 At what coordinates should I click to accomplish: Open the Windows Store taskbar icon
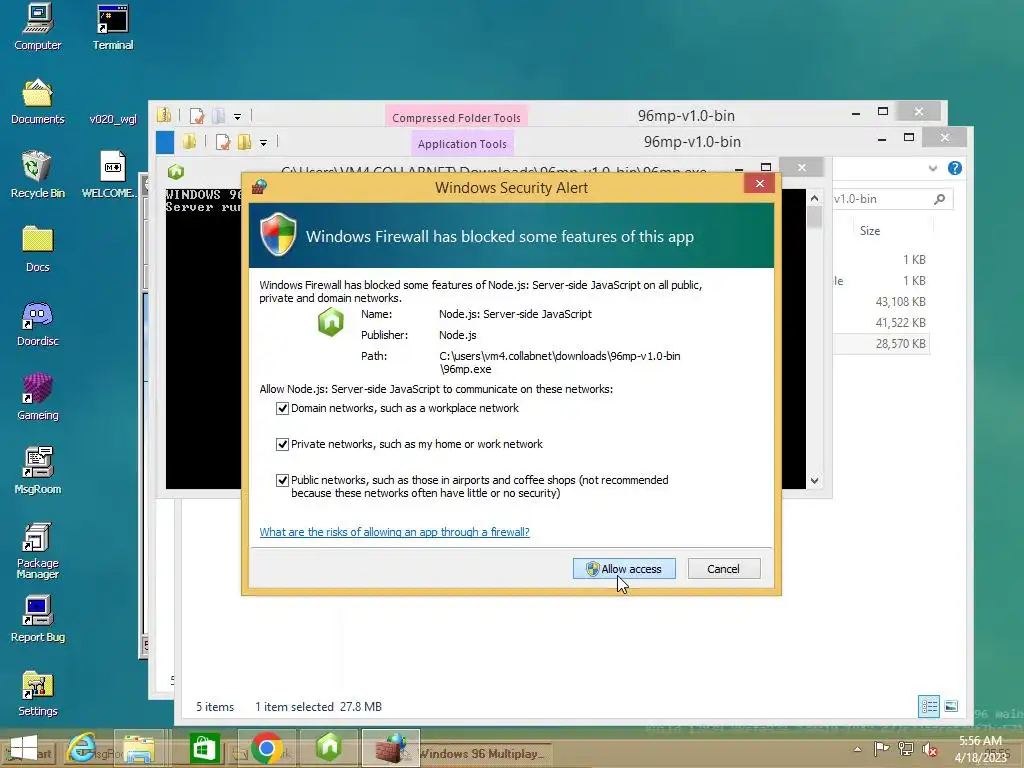(x=204, y=748)
